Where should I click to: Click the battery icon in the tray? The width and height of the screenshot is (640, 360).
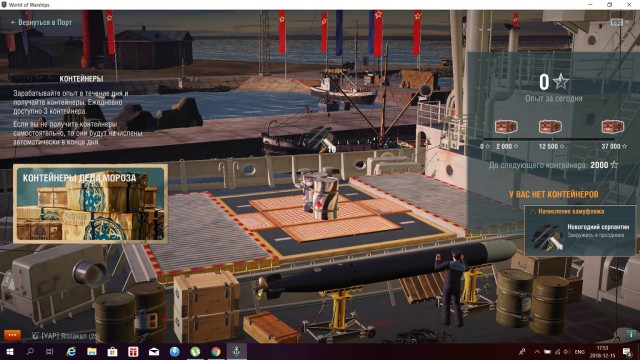tap(548, 351)
